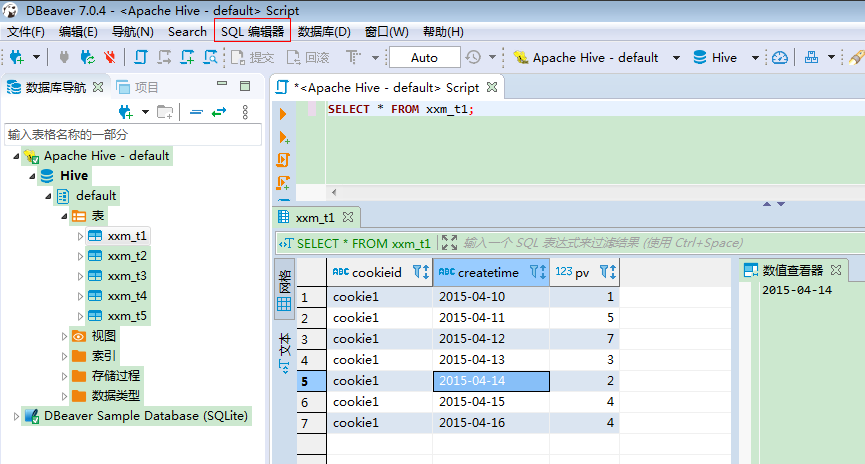Screen dimensions: 865x464
Task: Expand the 视图 views folder
Action: pyautogui.click(x=64, y=336)
